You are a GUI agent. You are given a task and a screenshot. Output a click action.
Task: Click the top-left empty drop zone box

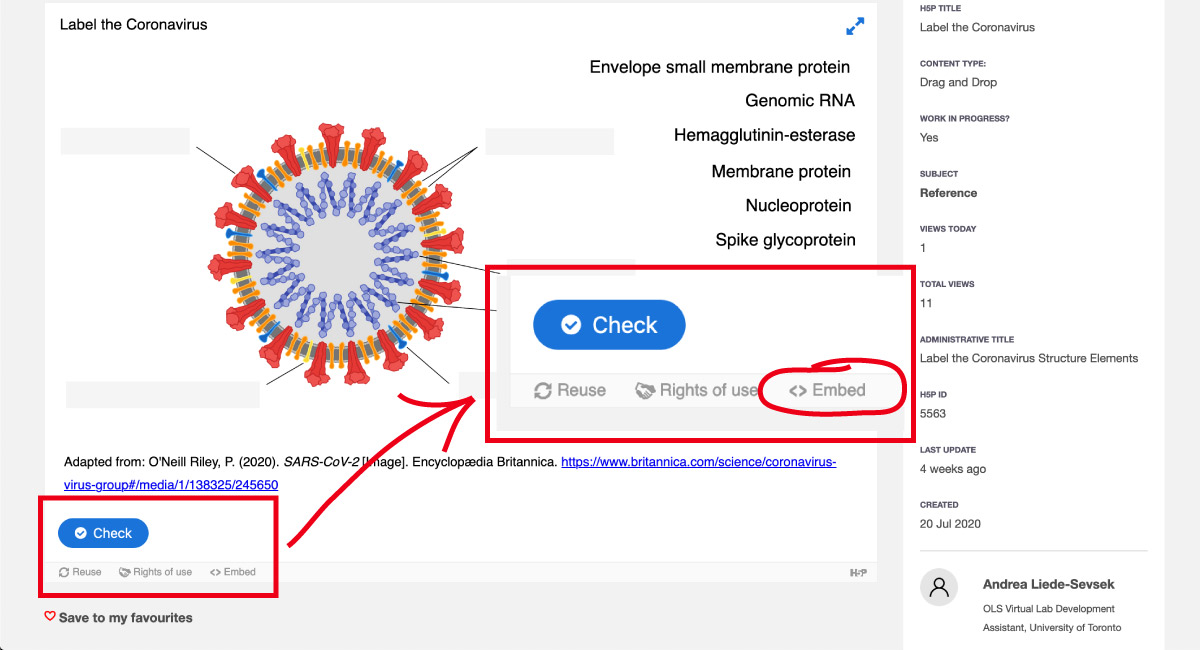125,141
